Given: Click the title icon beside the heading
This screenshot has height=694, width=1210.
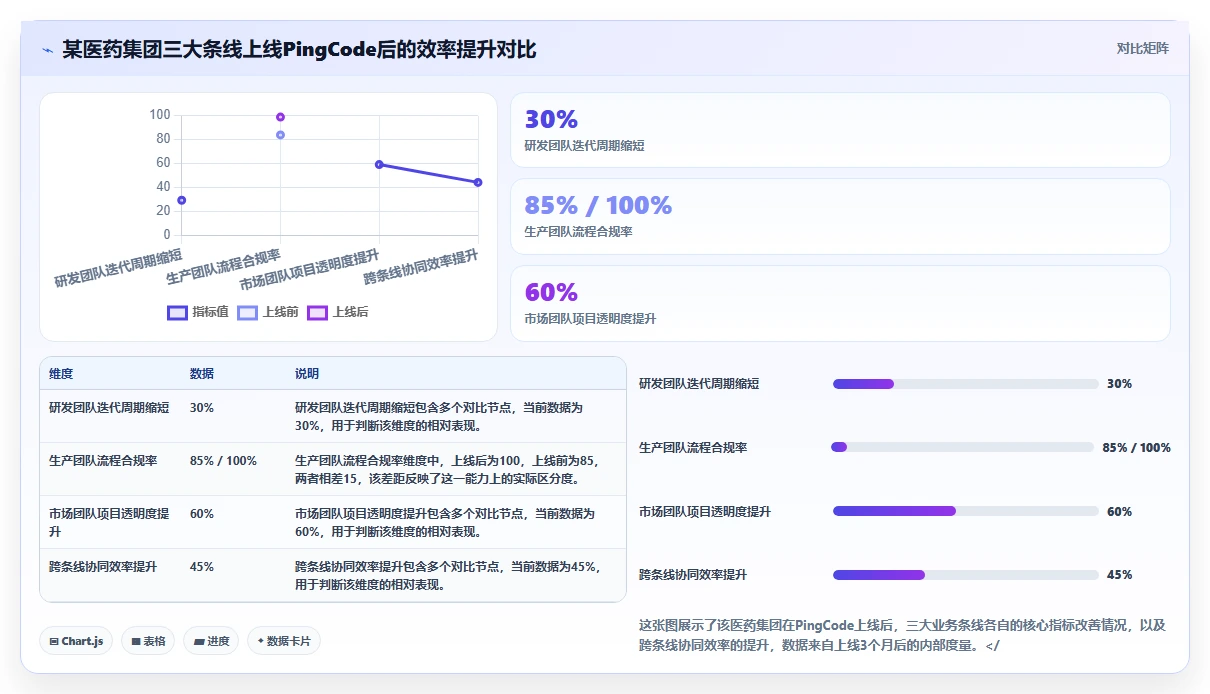Looking at the screenshot, I should (47, 50).
